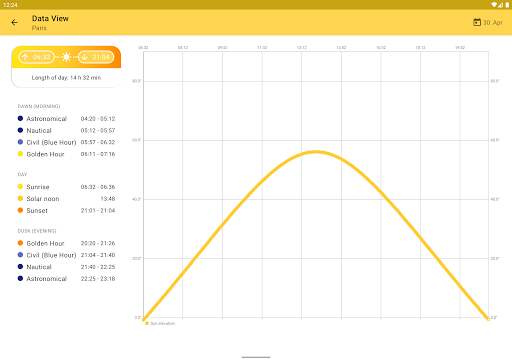The image size is (512, 360).
Task: Tap the evening Nautical dusk row
Action: pos(66,267)
